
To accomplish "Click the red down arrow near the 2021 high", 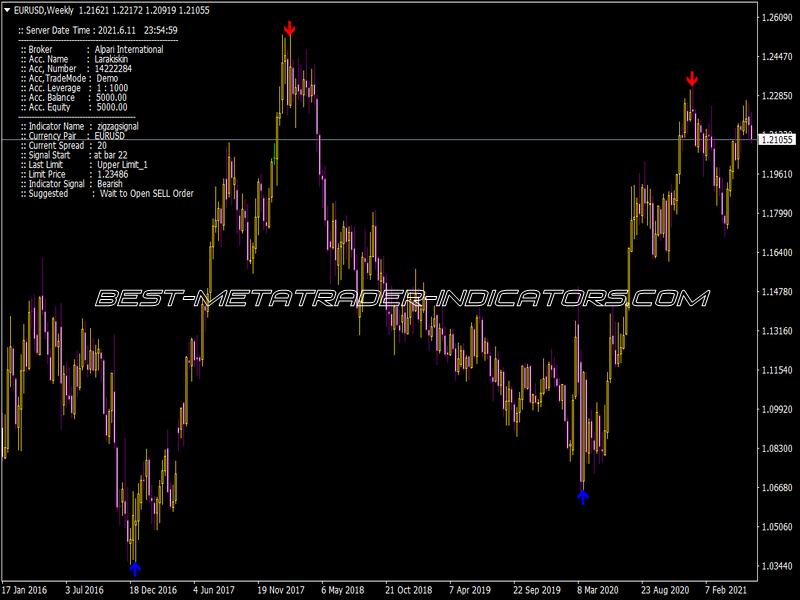I will pos(691,79).
